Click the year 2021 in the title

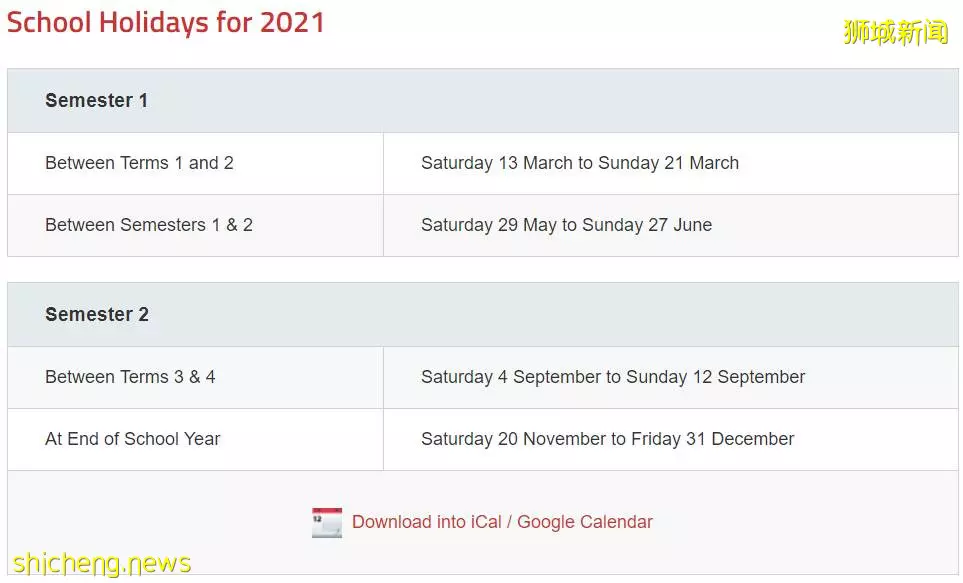coord(292,23)
